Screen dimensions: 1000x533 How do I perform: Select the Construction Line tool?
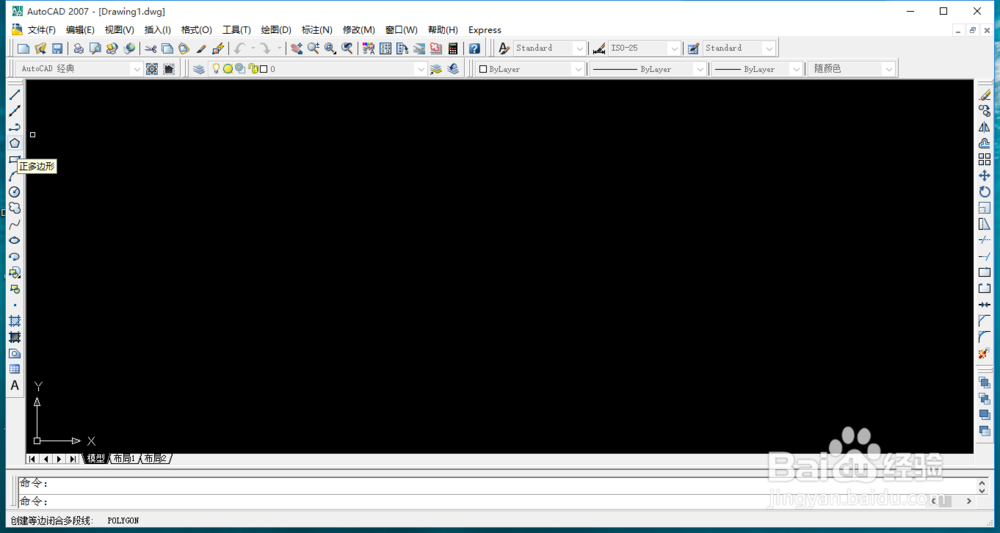15,110
